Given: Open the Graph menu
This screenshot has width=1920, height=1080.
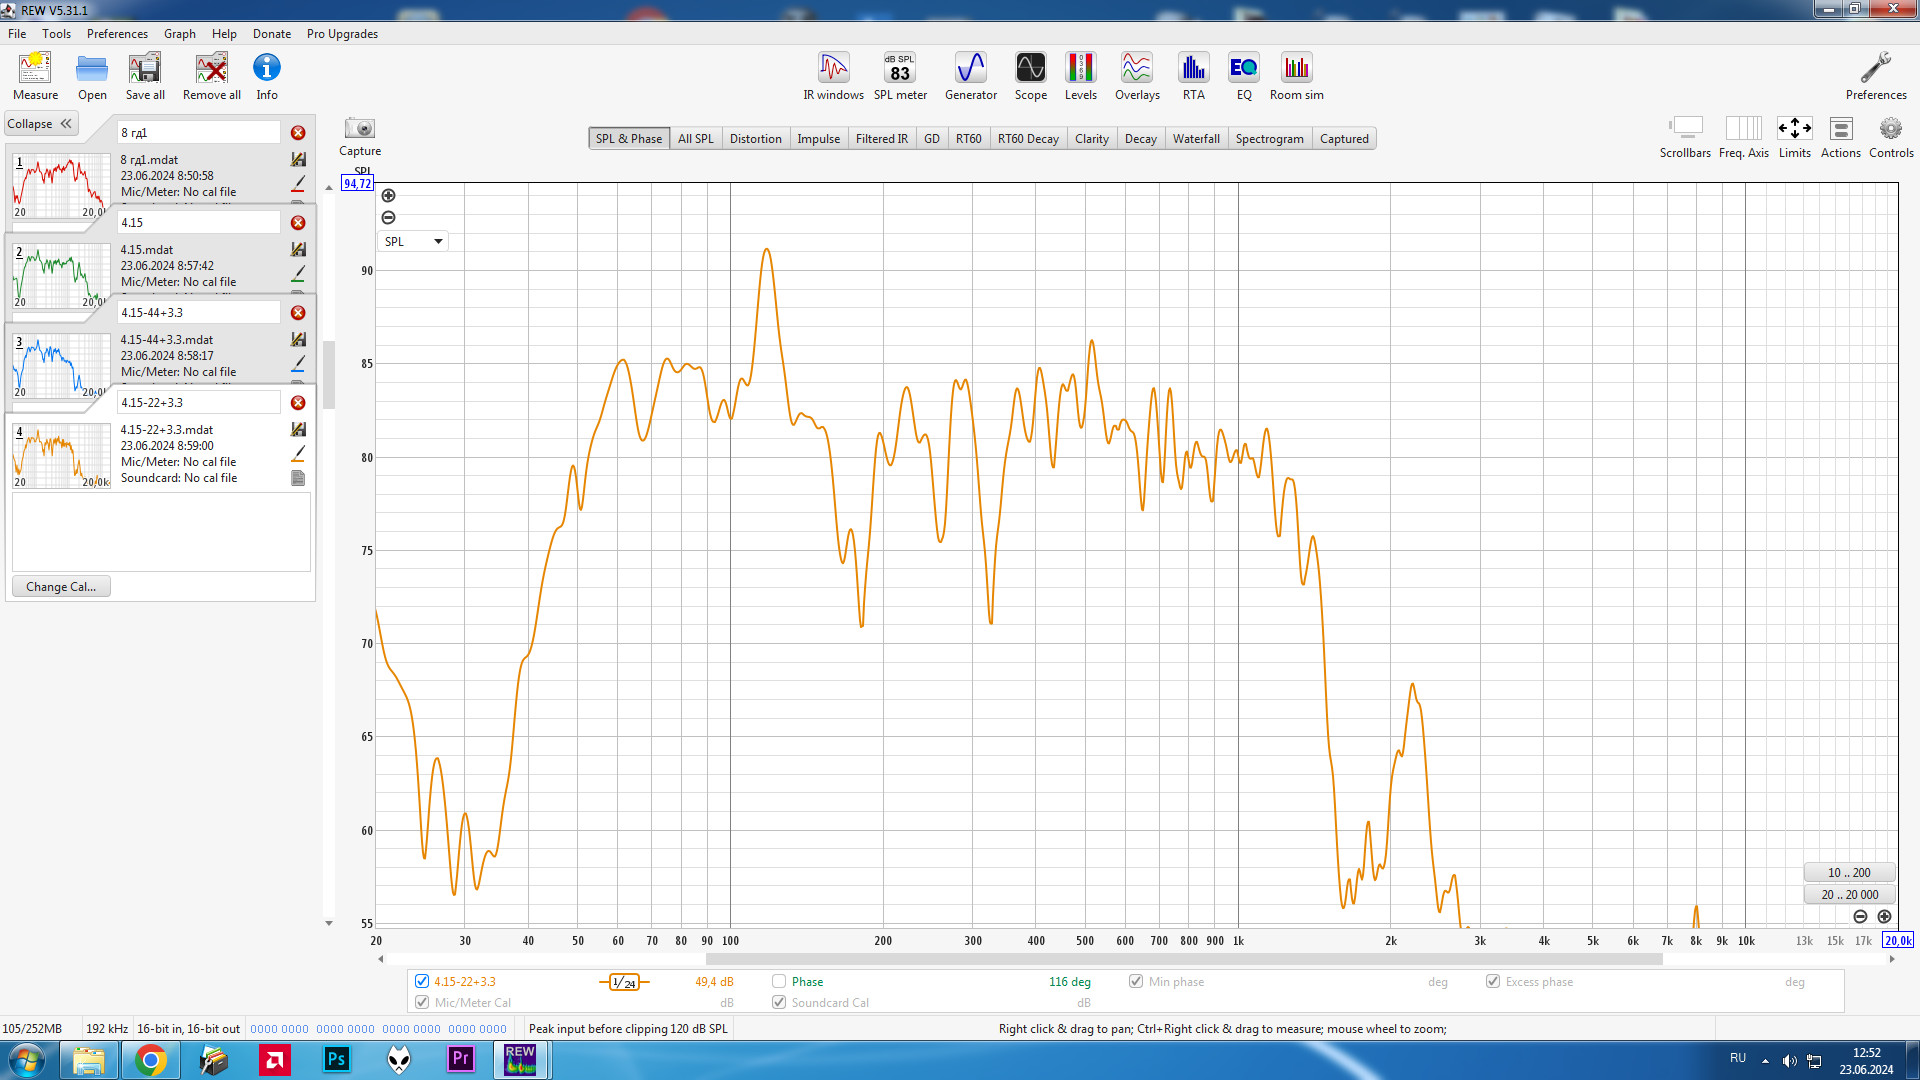Looking at the screenshot, I should (x=179, y=34).
